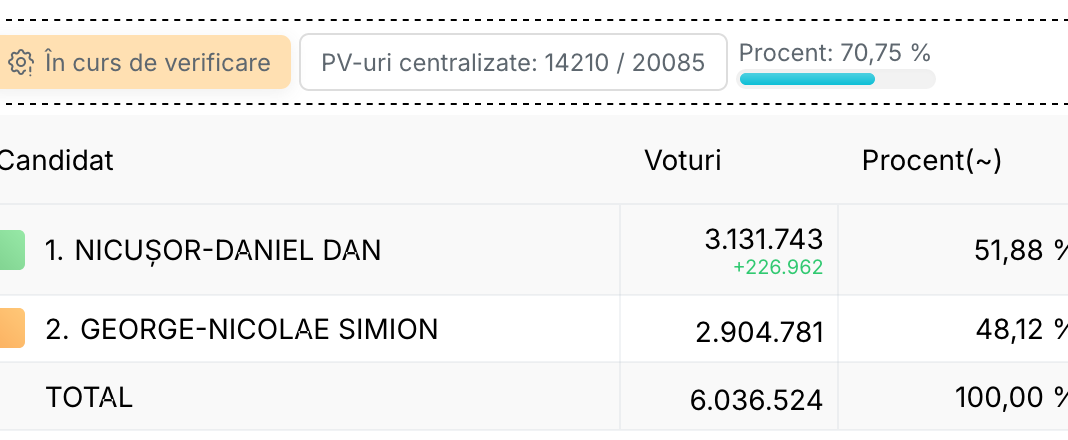This screenshot has width=1068, height=440.
Task: Click the 51,88 % percentage cell
Action: coord(1021,251)
